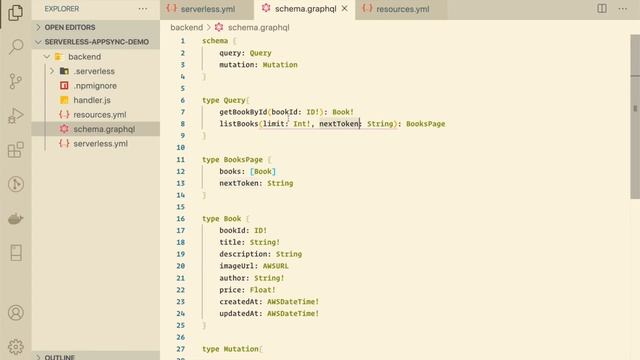Click 'description' field on line 19

click(x=243, y=254)
